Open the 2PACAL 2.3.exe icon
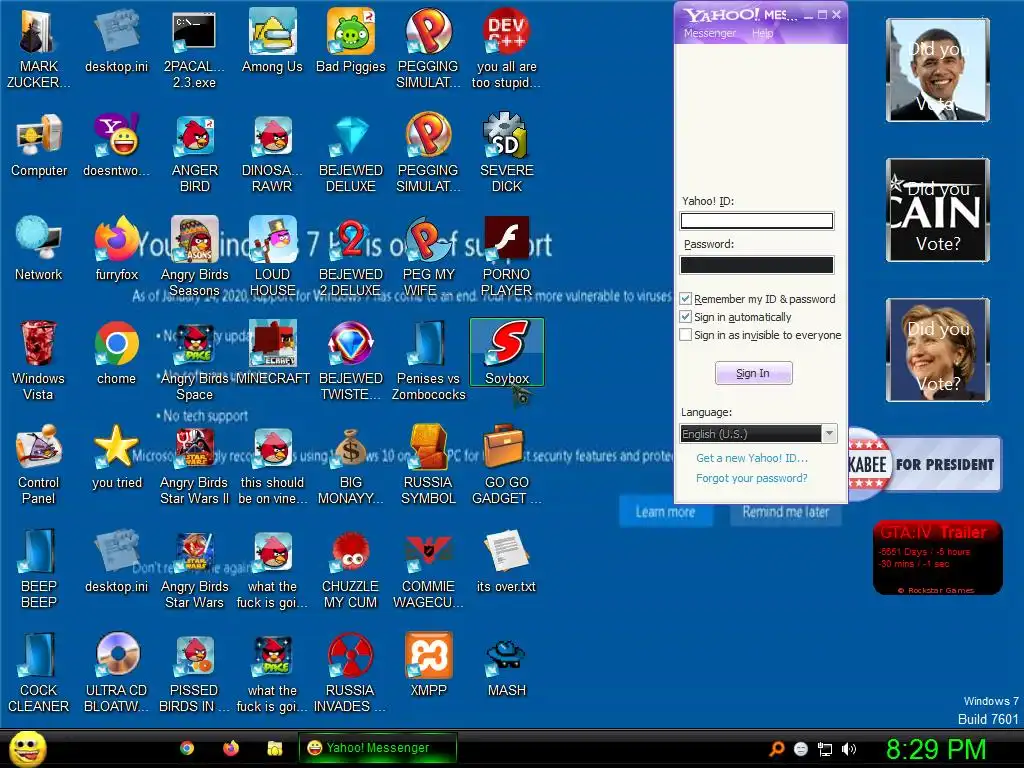 point(195,49)
